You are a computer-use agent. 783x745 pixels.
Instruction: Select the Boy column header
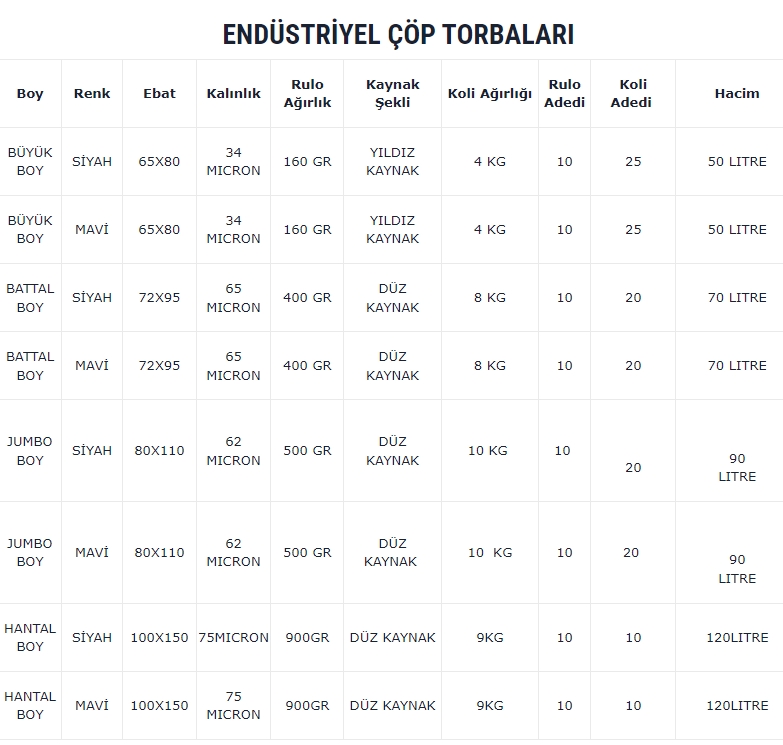[30, 93]
